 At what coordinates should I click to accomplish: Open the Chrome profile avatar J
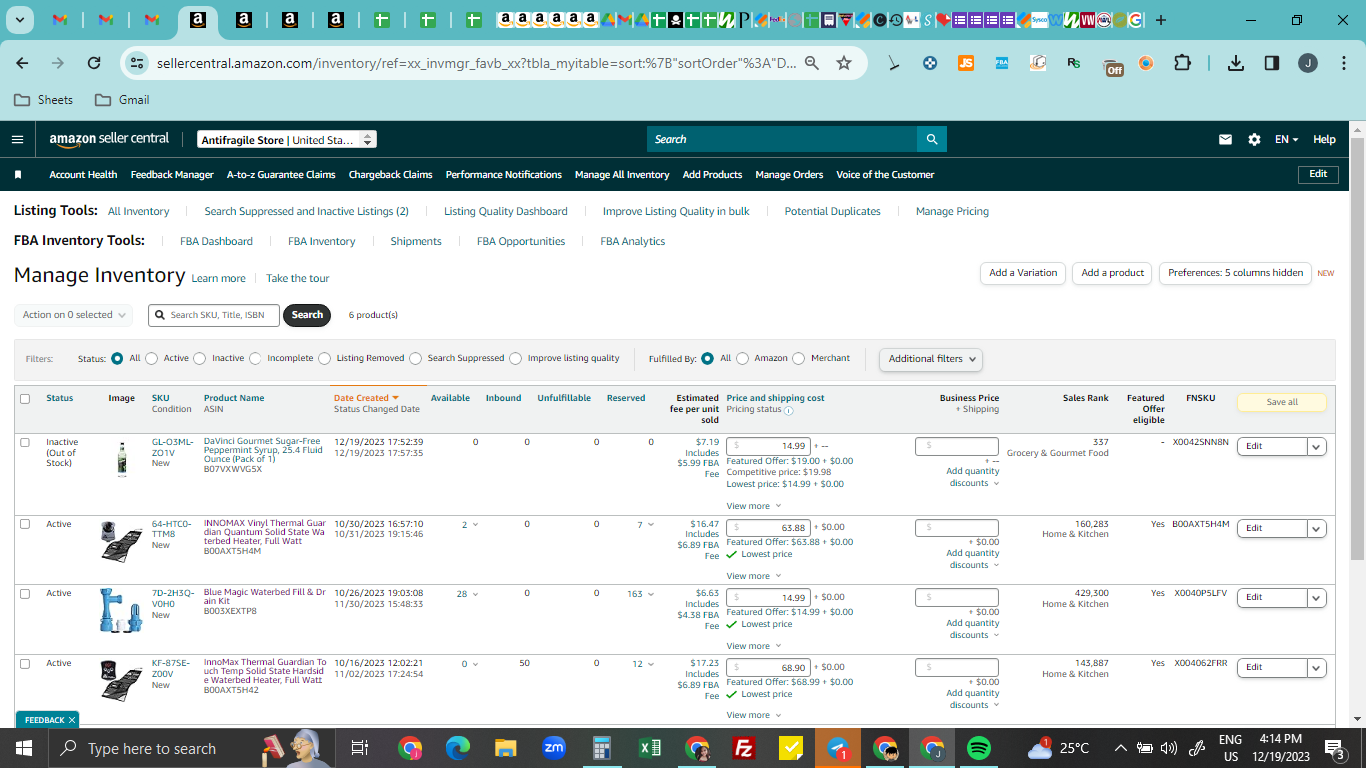[x=1308, y=63]
